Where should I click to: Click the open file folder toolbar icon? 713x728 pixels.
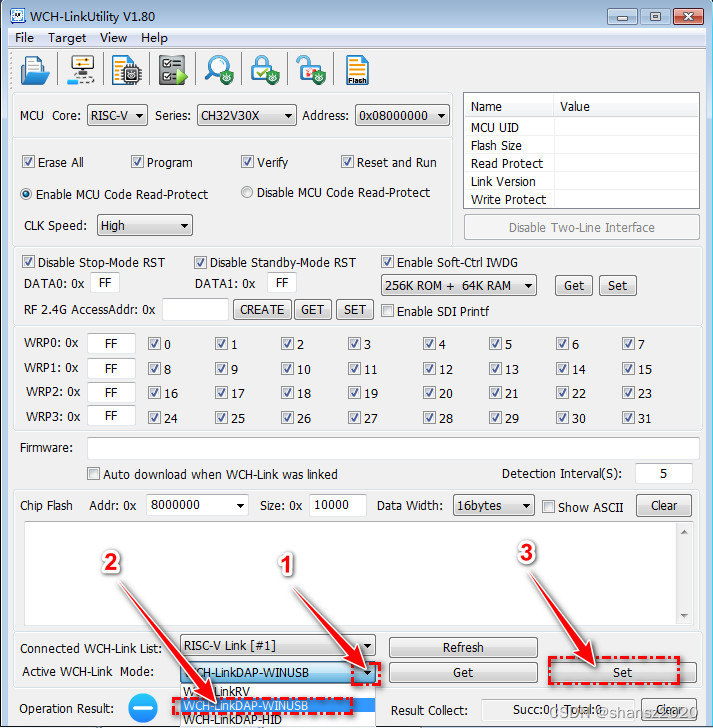pos(35,71)
